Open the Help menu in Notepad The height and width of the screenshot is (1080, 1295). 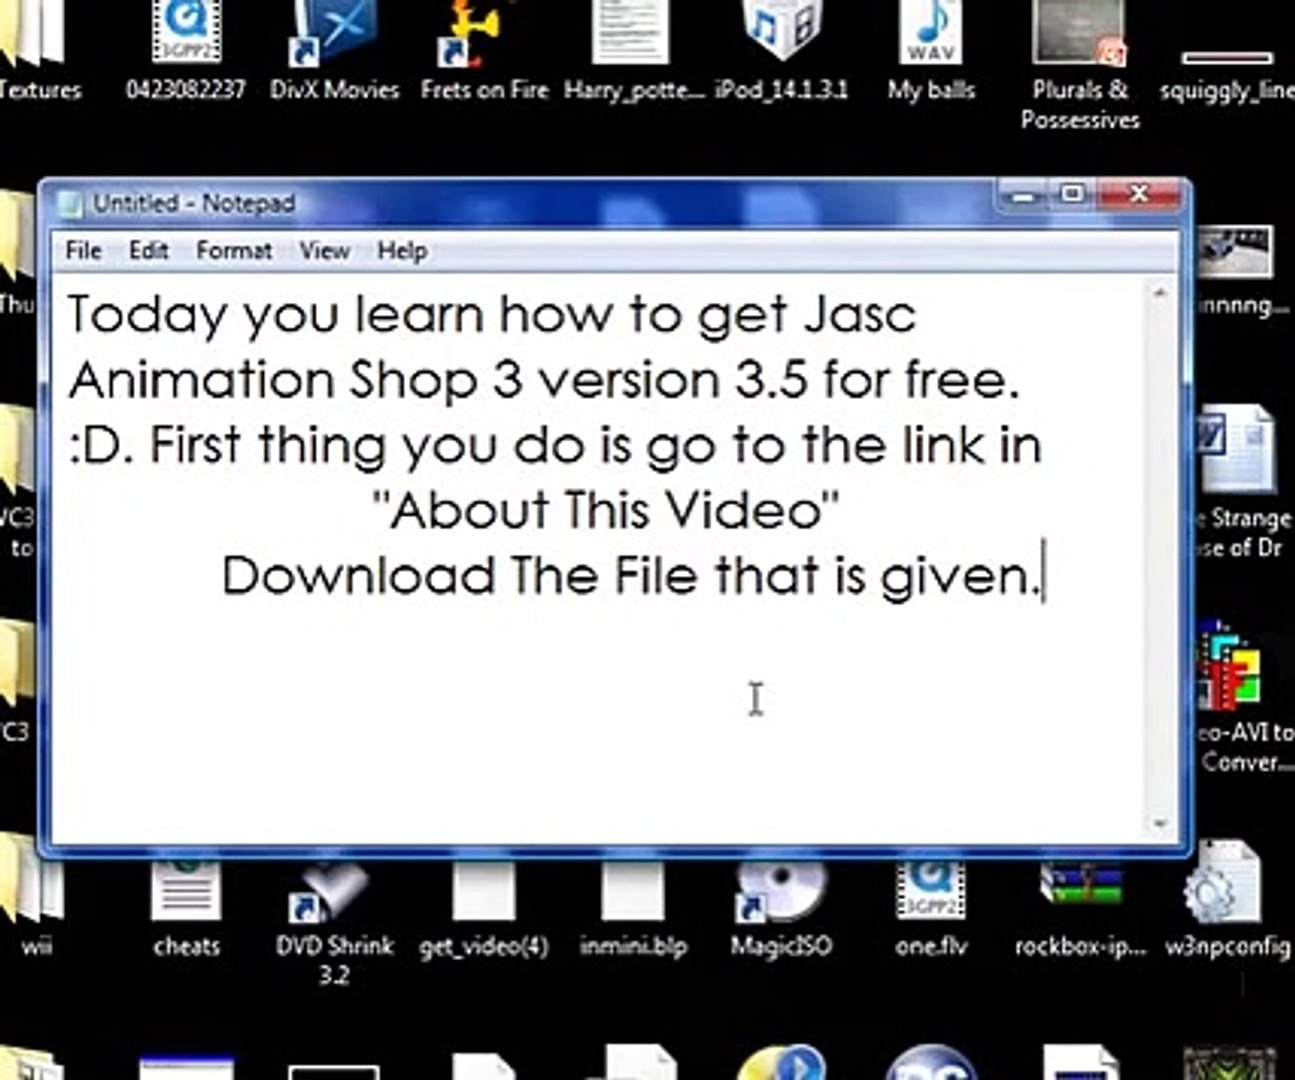402,250
